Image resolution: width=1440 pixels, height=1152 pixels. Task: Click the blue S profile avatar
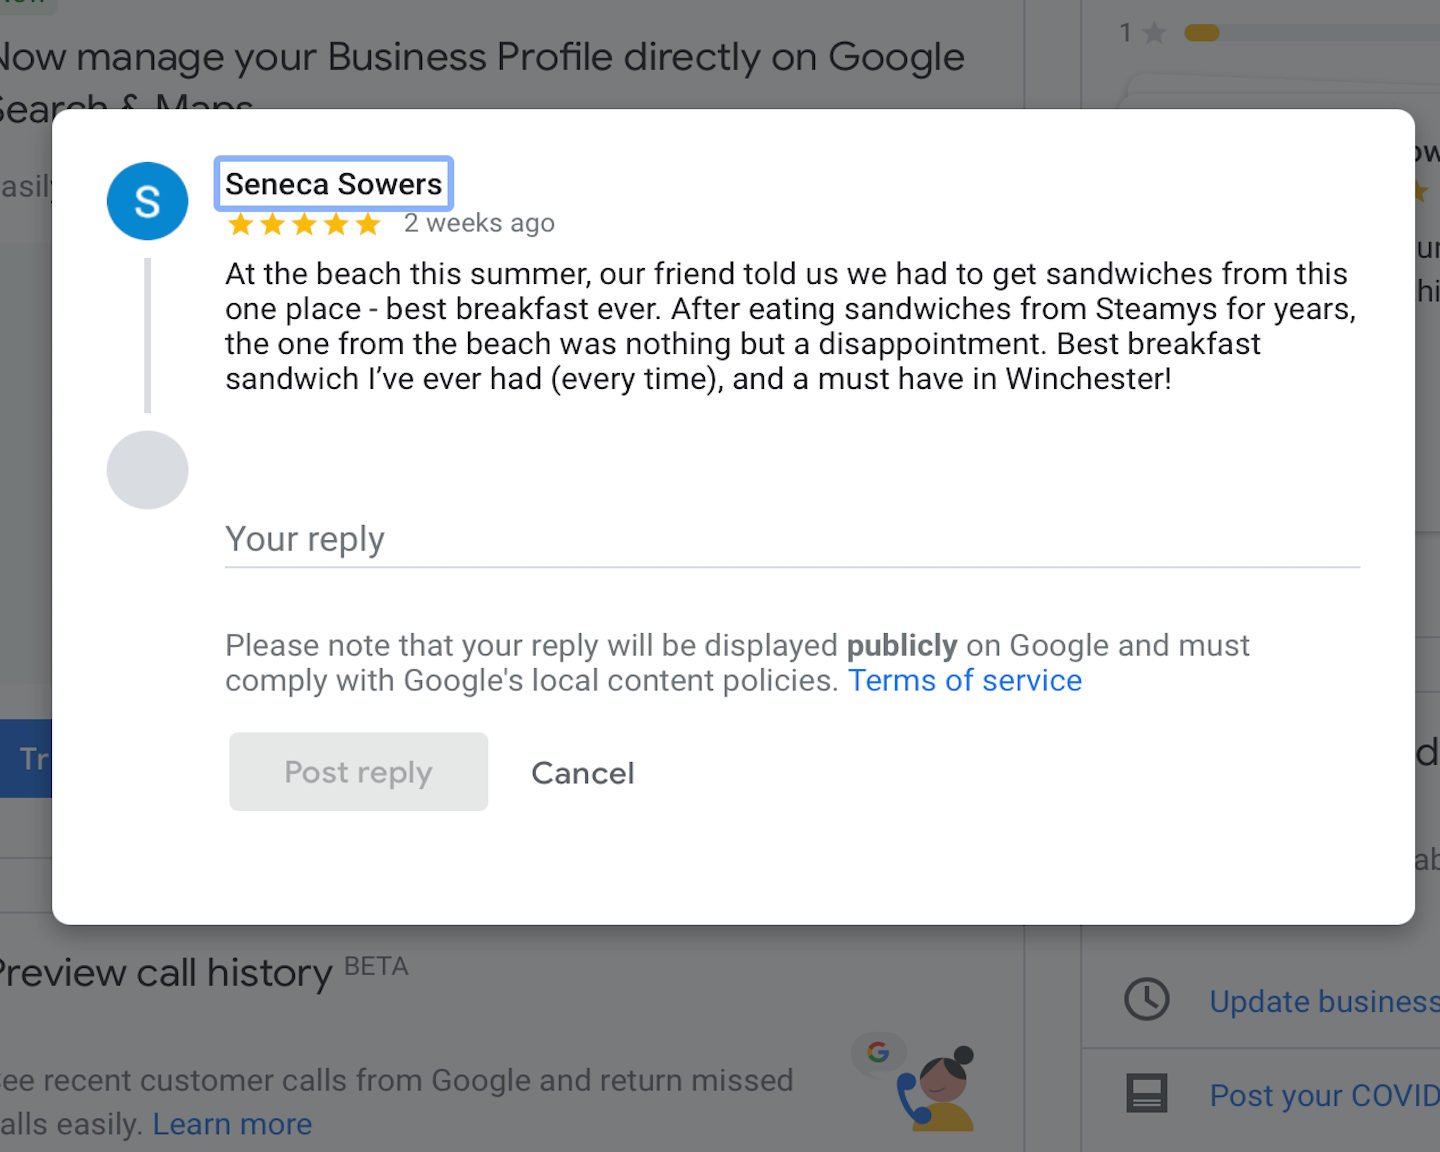(147, 201)
